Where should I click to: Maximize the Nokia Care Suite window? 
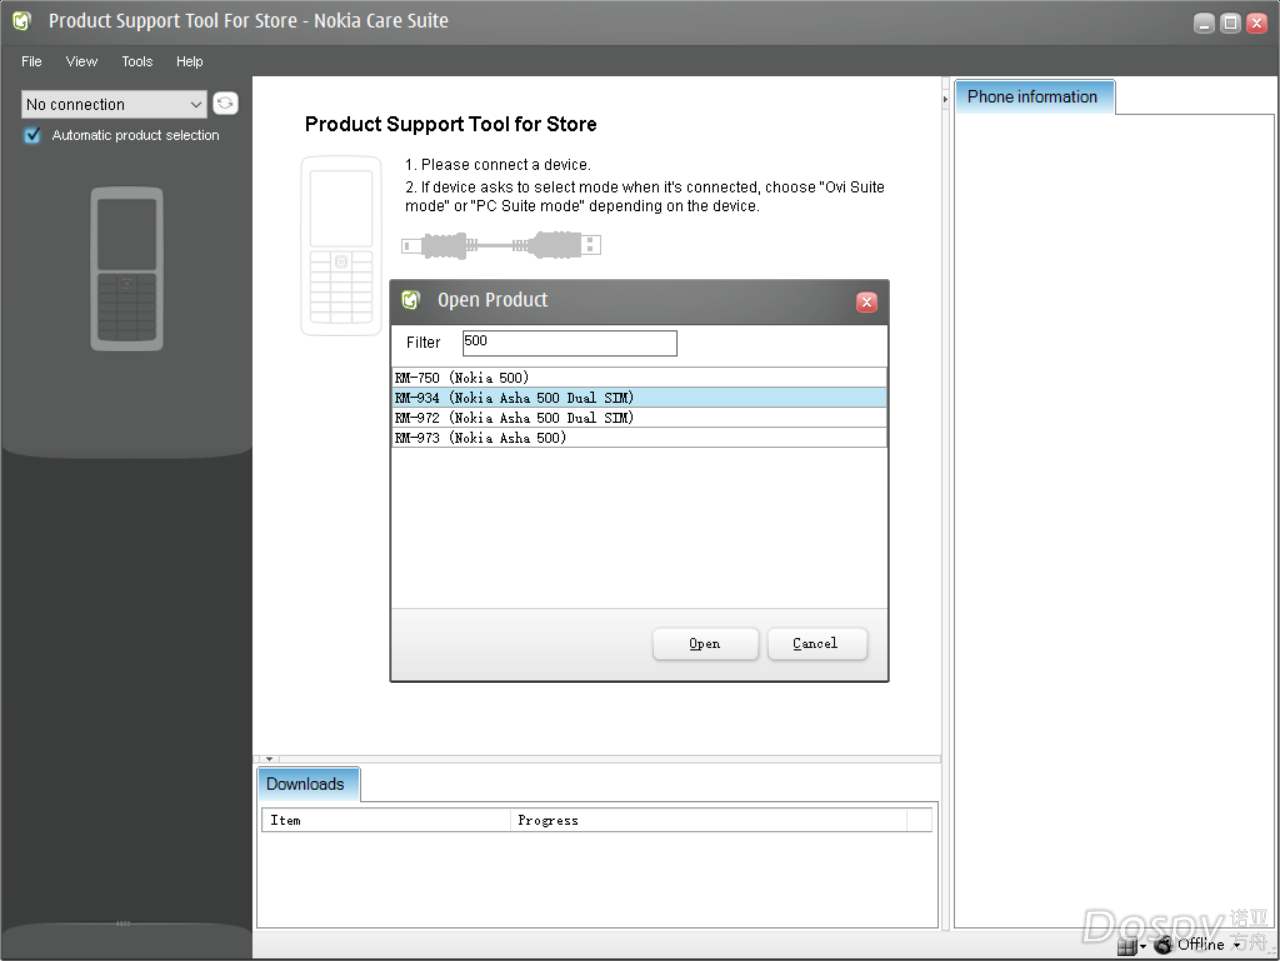[1230, 23]
